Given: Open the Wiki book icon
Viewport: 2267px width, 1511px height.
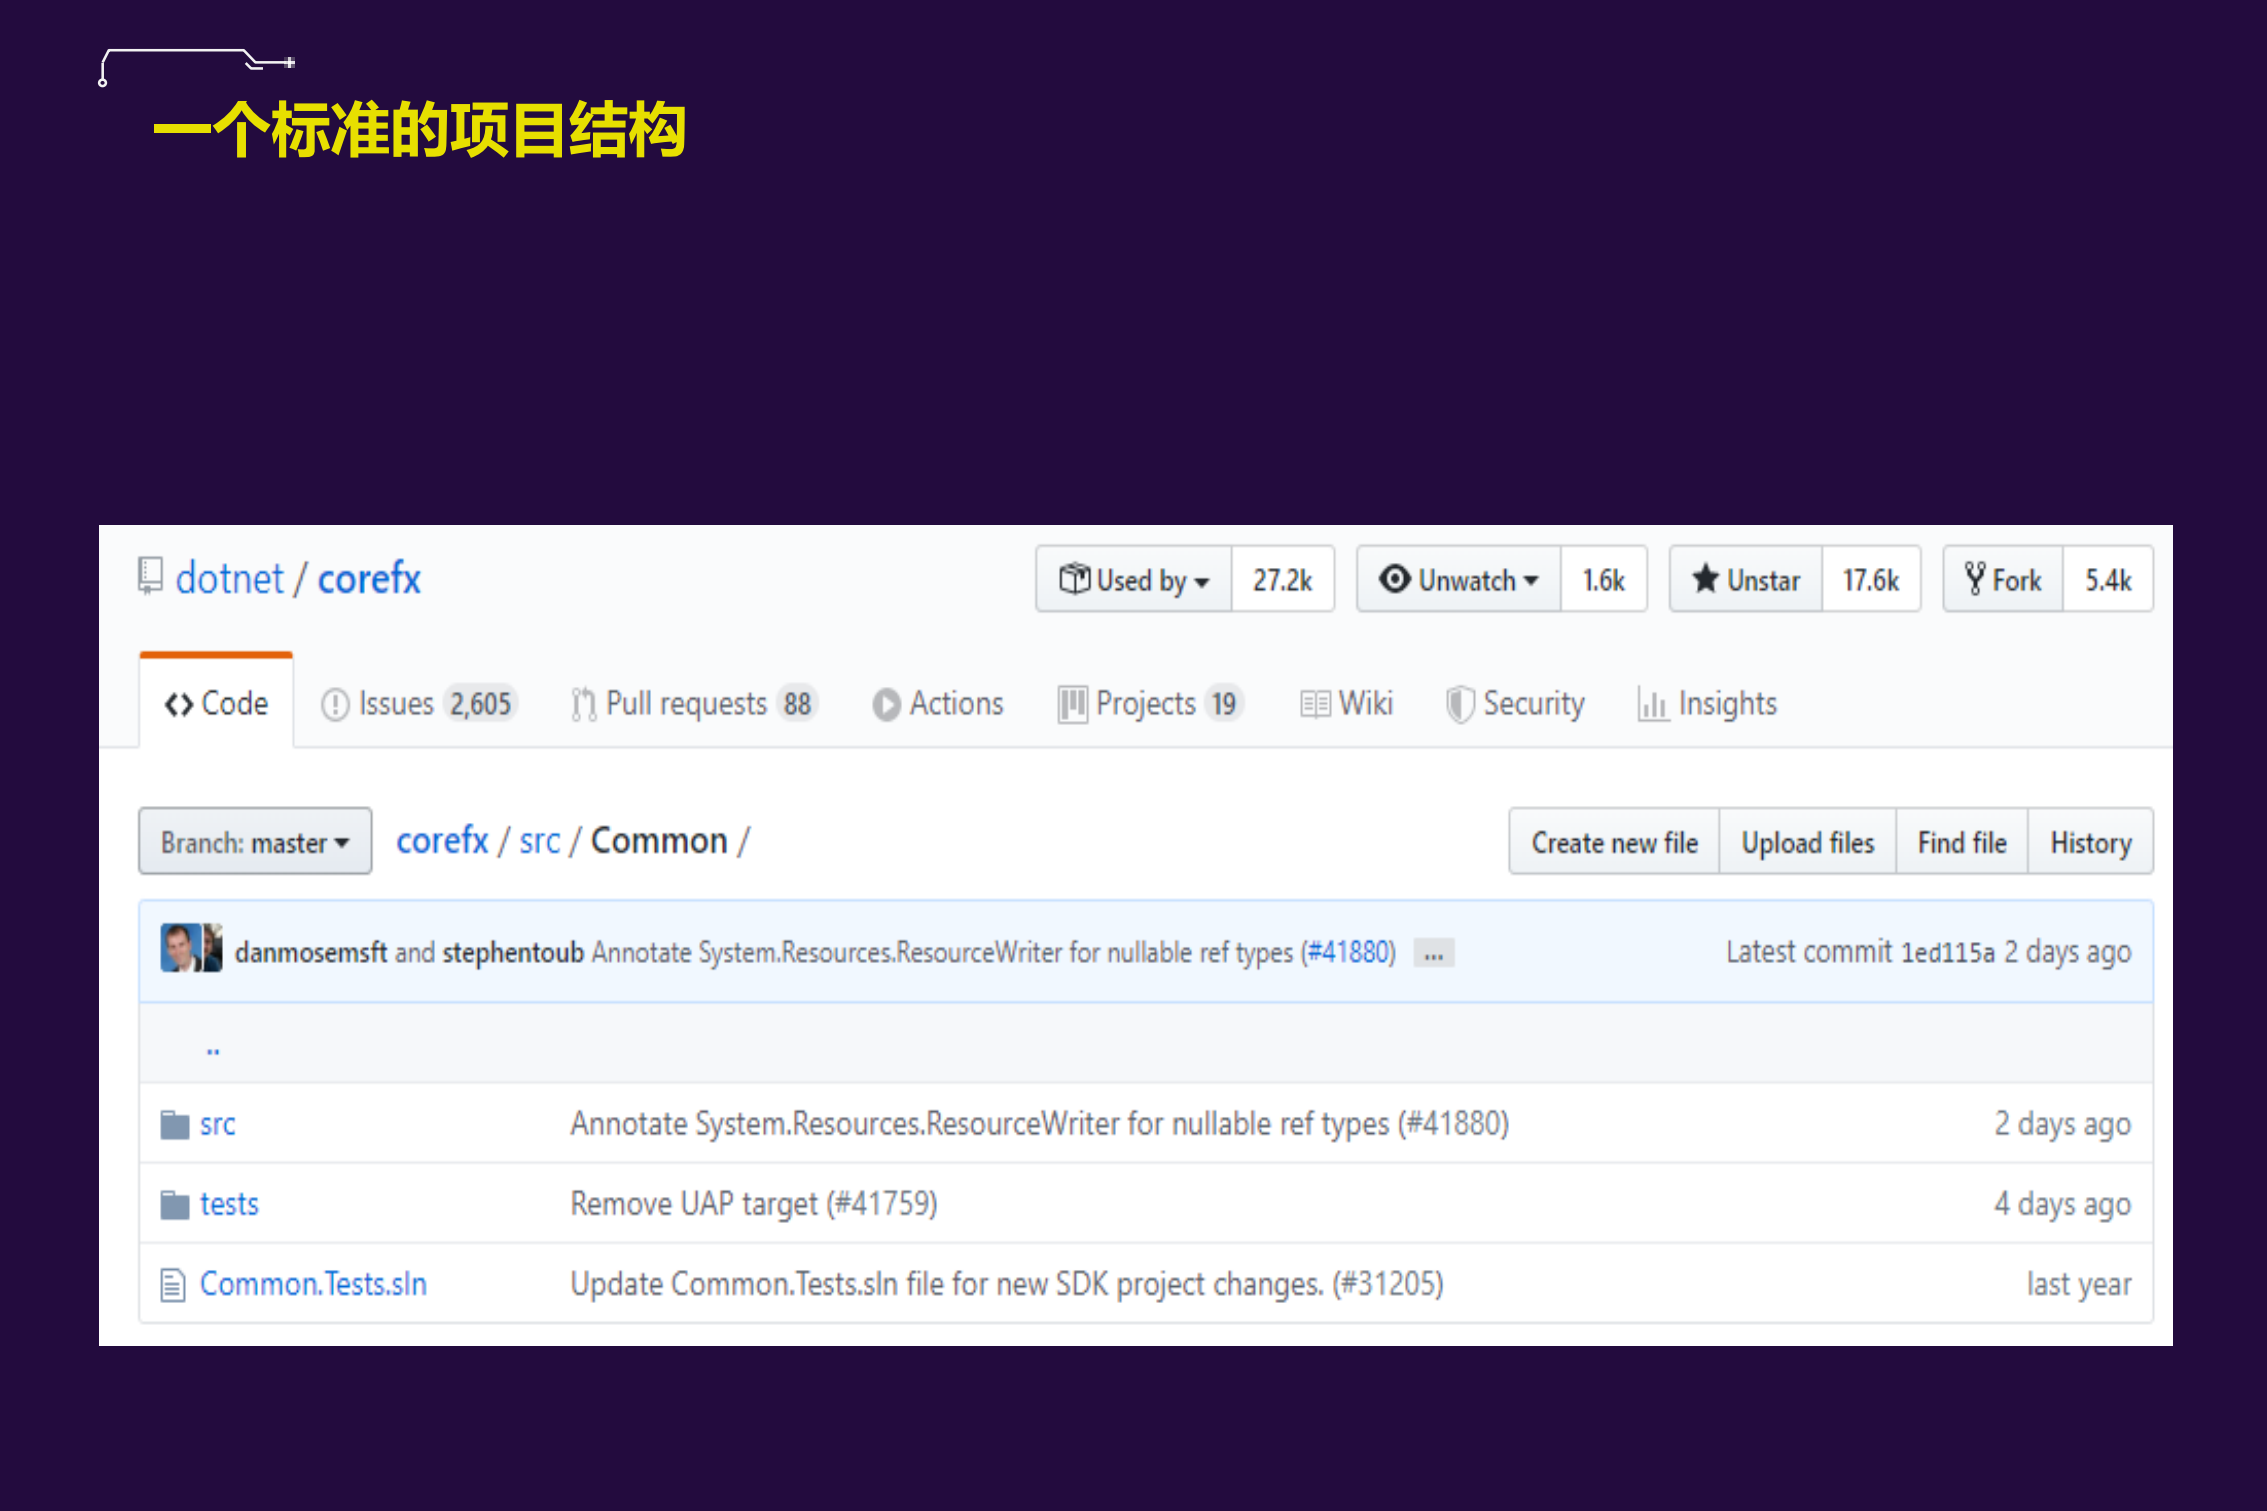Looking at the screenshot, I should click(1315, 704).
